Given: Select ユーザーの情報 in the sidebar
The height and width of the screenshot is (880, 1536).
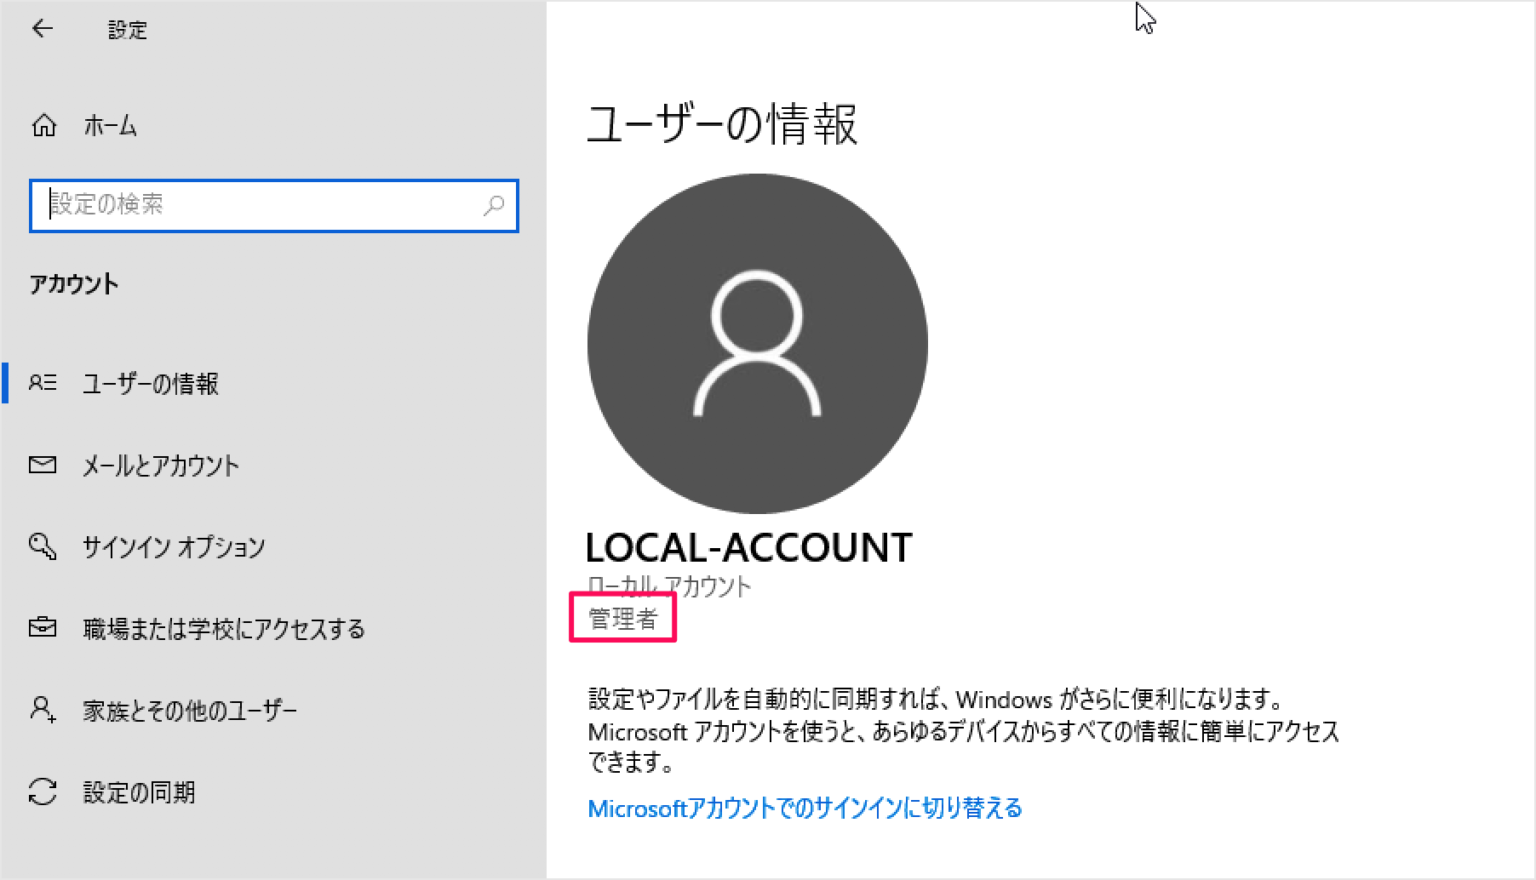Looking at the screenshot, I should pyautogui.click(x=153, y=383).
